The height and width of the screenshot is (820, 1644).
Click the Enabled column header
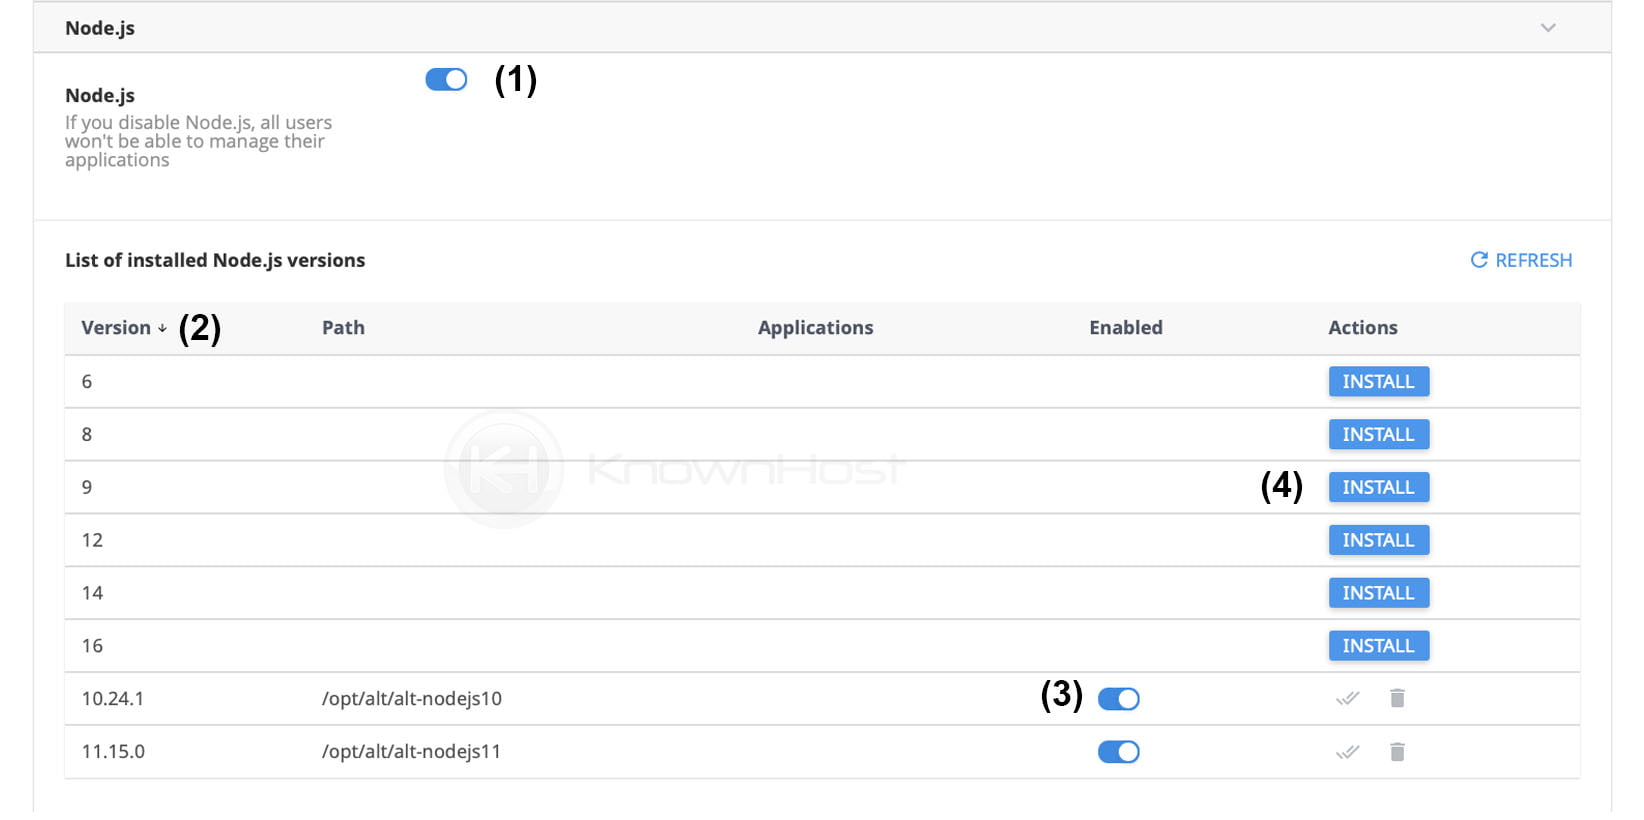point(1125,328)
